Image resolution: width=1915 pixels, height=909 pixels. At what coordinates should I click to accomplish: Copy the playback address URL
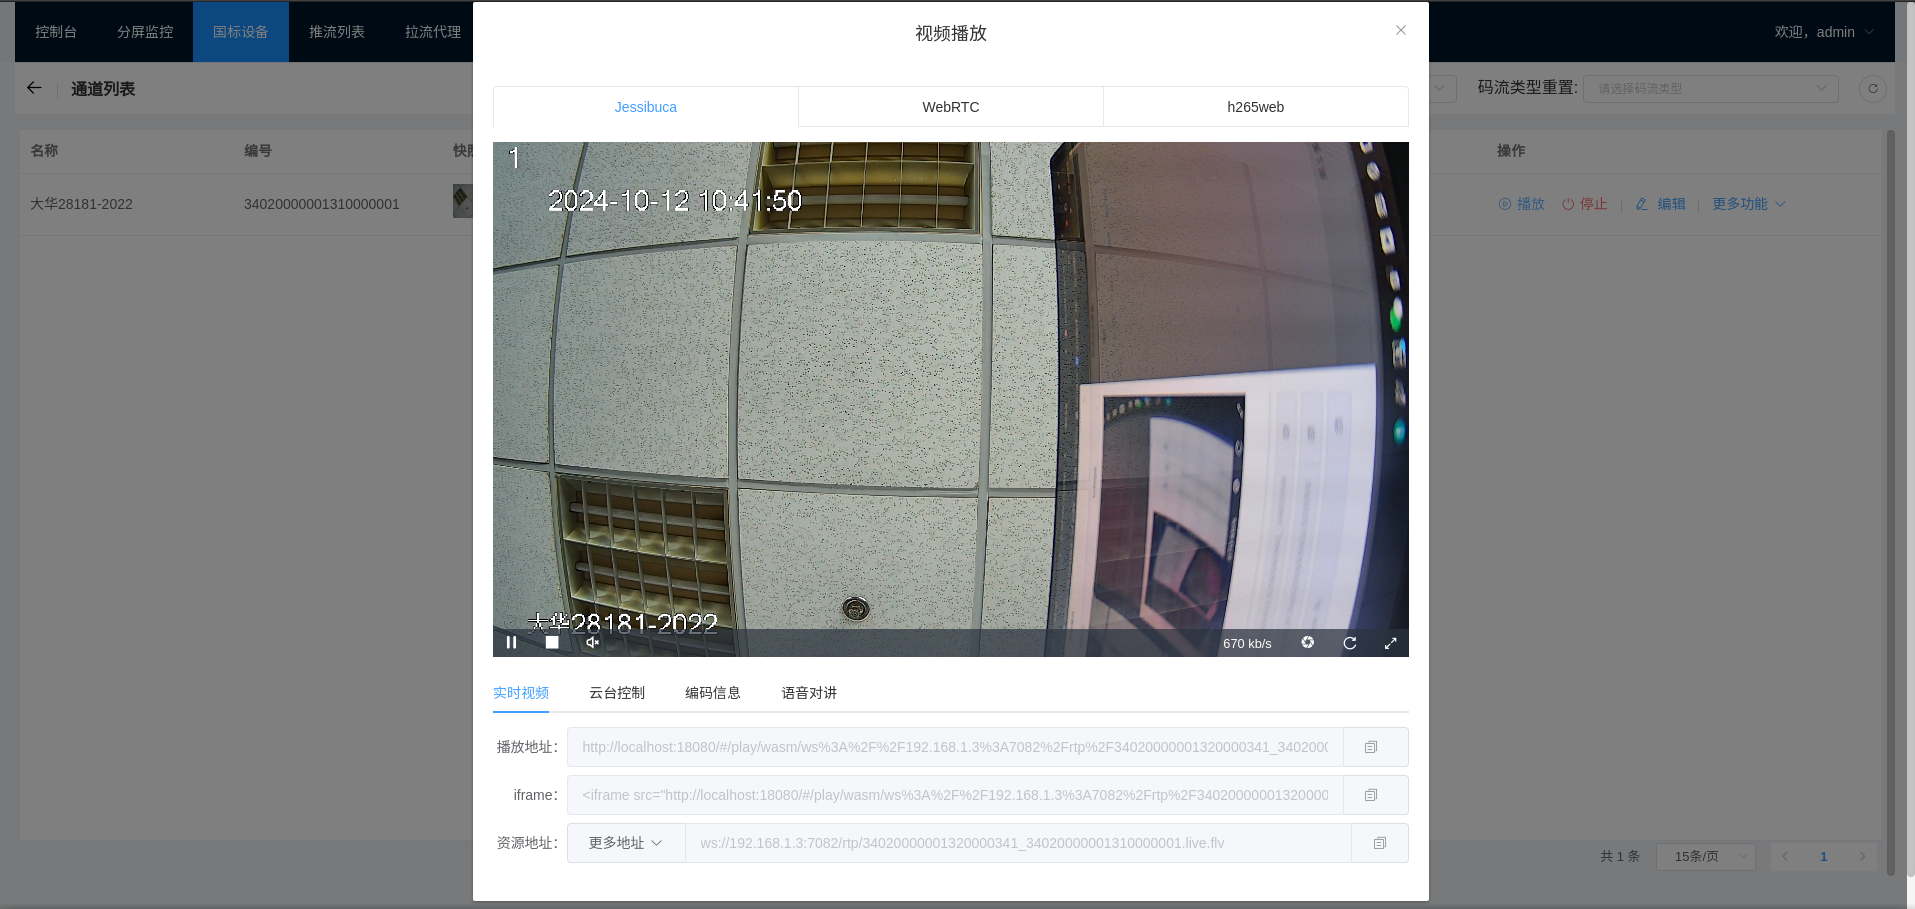tap(1371, 747)
